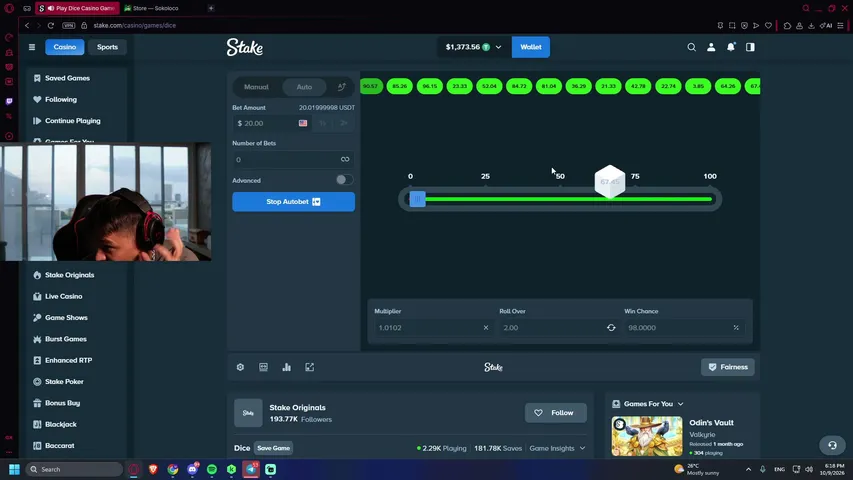Open Blackjack sidebar item
The width and height of the screenshot is (853, 480).
pyautogui.click(x=61, y=424)
